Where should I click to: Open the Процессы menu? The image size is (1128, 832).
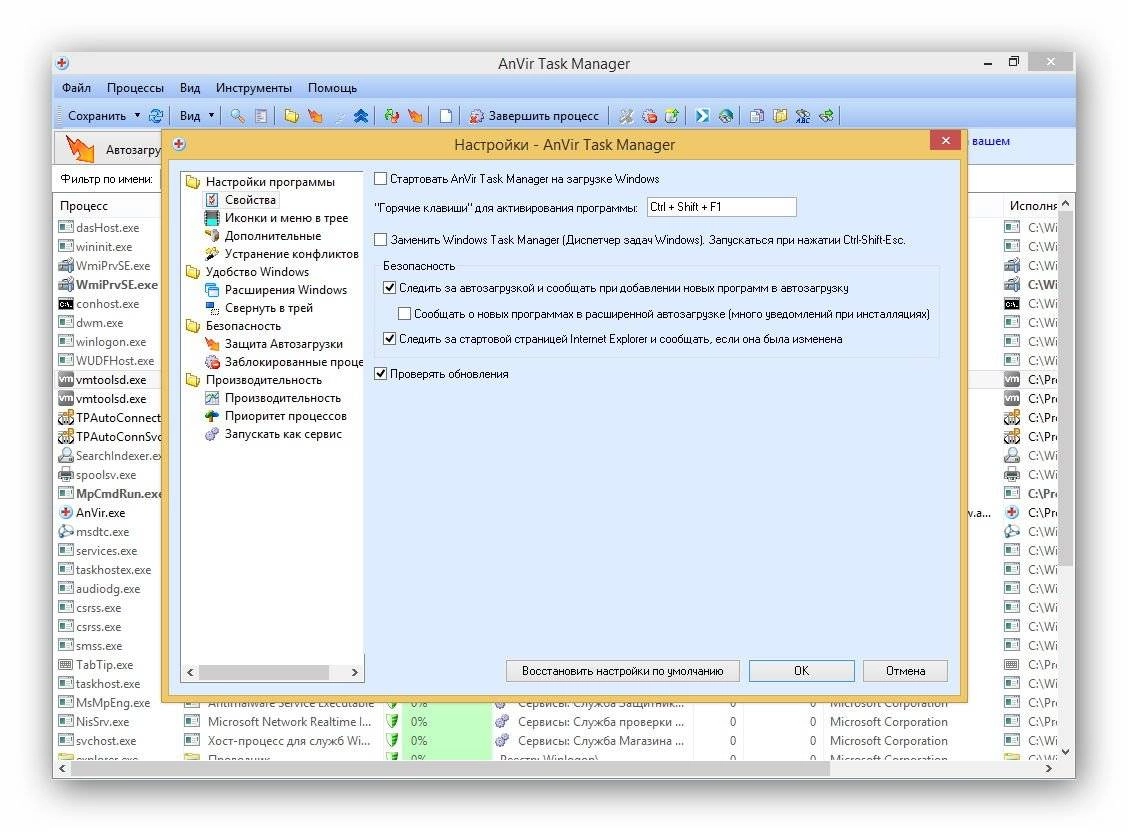[135, 88]
